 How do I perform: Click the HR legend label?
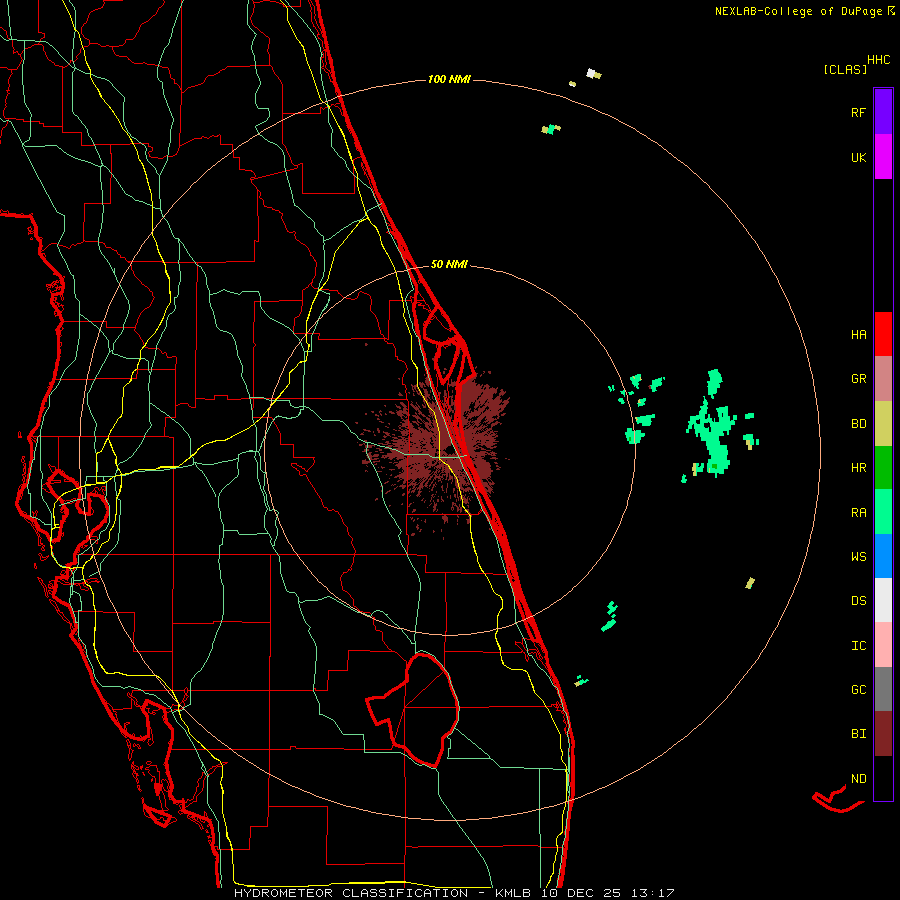pos(859,468)
